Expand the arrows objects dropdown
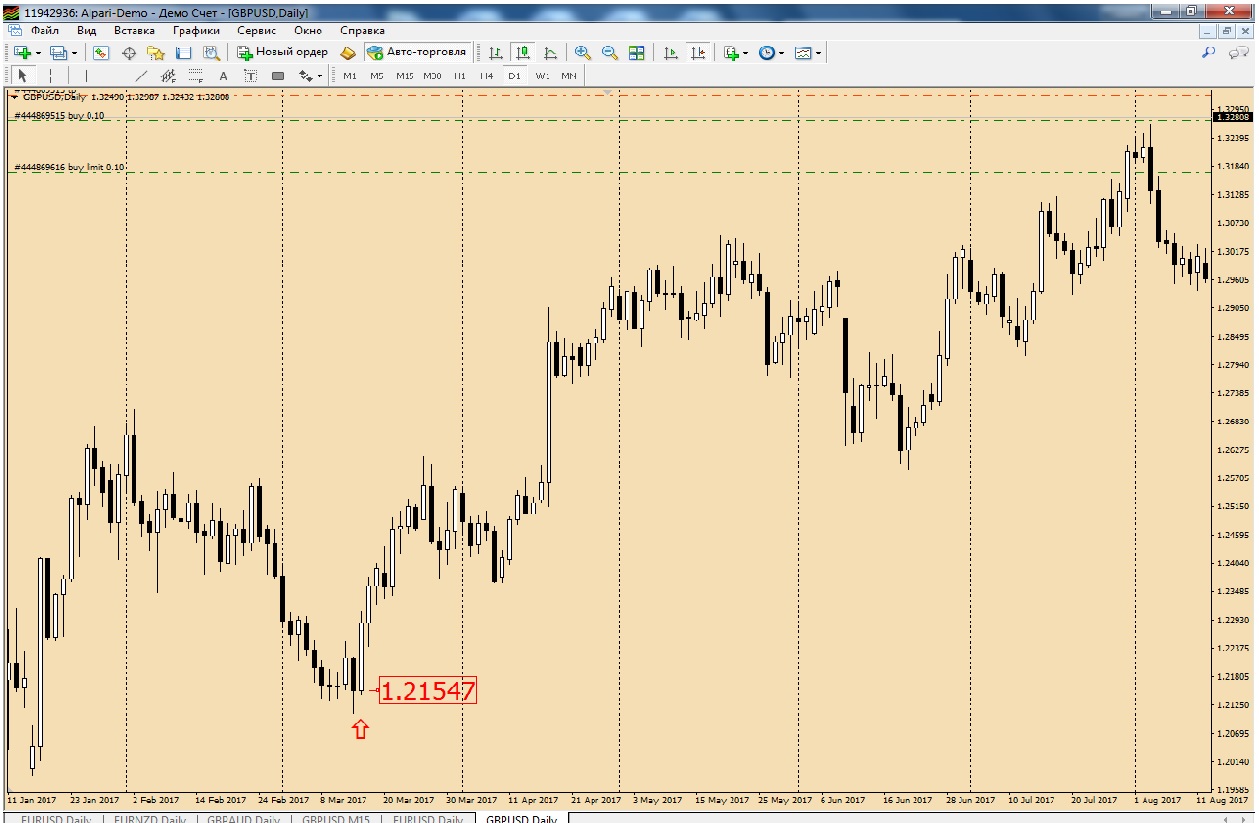Viewport: 1259px width, 823px height. tap(320, 75)
